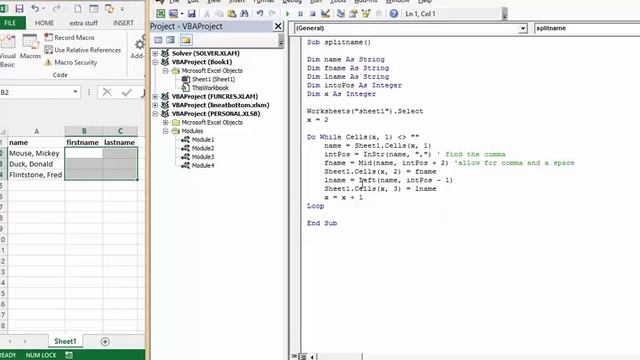Add a new sheet with plus button
The height and width of the screenshot is (360, 640).
pos(105,342)
